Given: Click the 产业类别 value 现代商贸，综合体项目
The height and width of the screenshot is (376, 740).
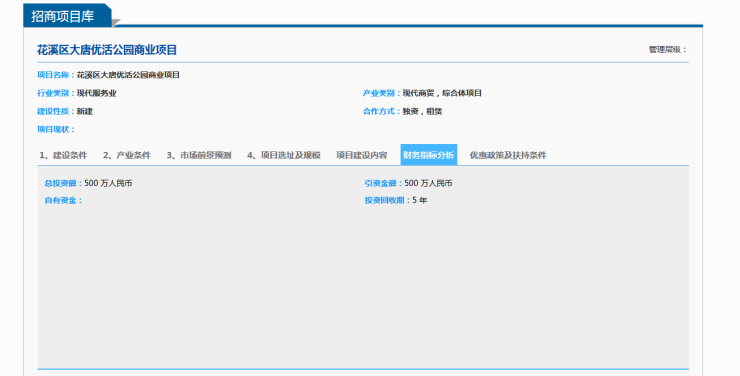Looking at the screenshot, I should [442, 93].
